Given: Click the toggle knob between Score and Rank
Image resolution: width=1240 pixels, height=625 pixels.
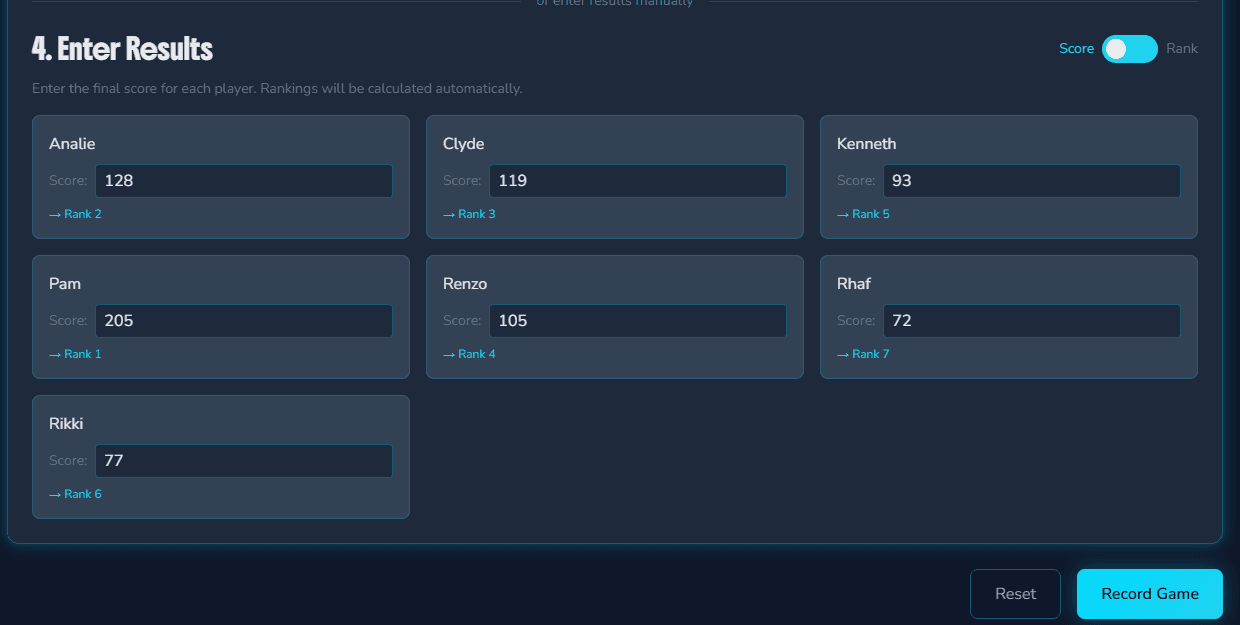Looking at the screenshot, I should [x=1118, y=48].
